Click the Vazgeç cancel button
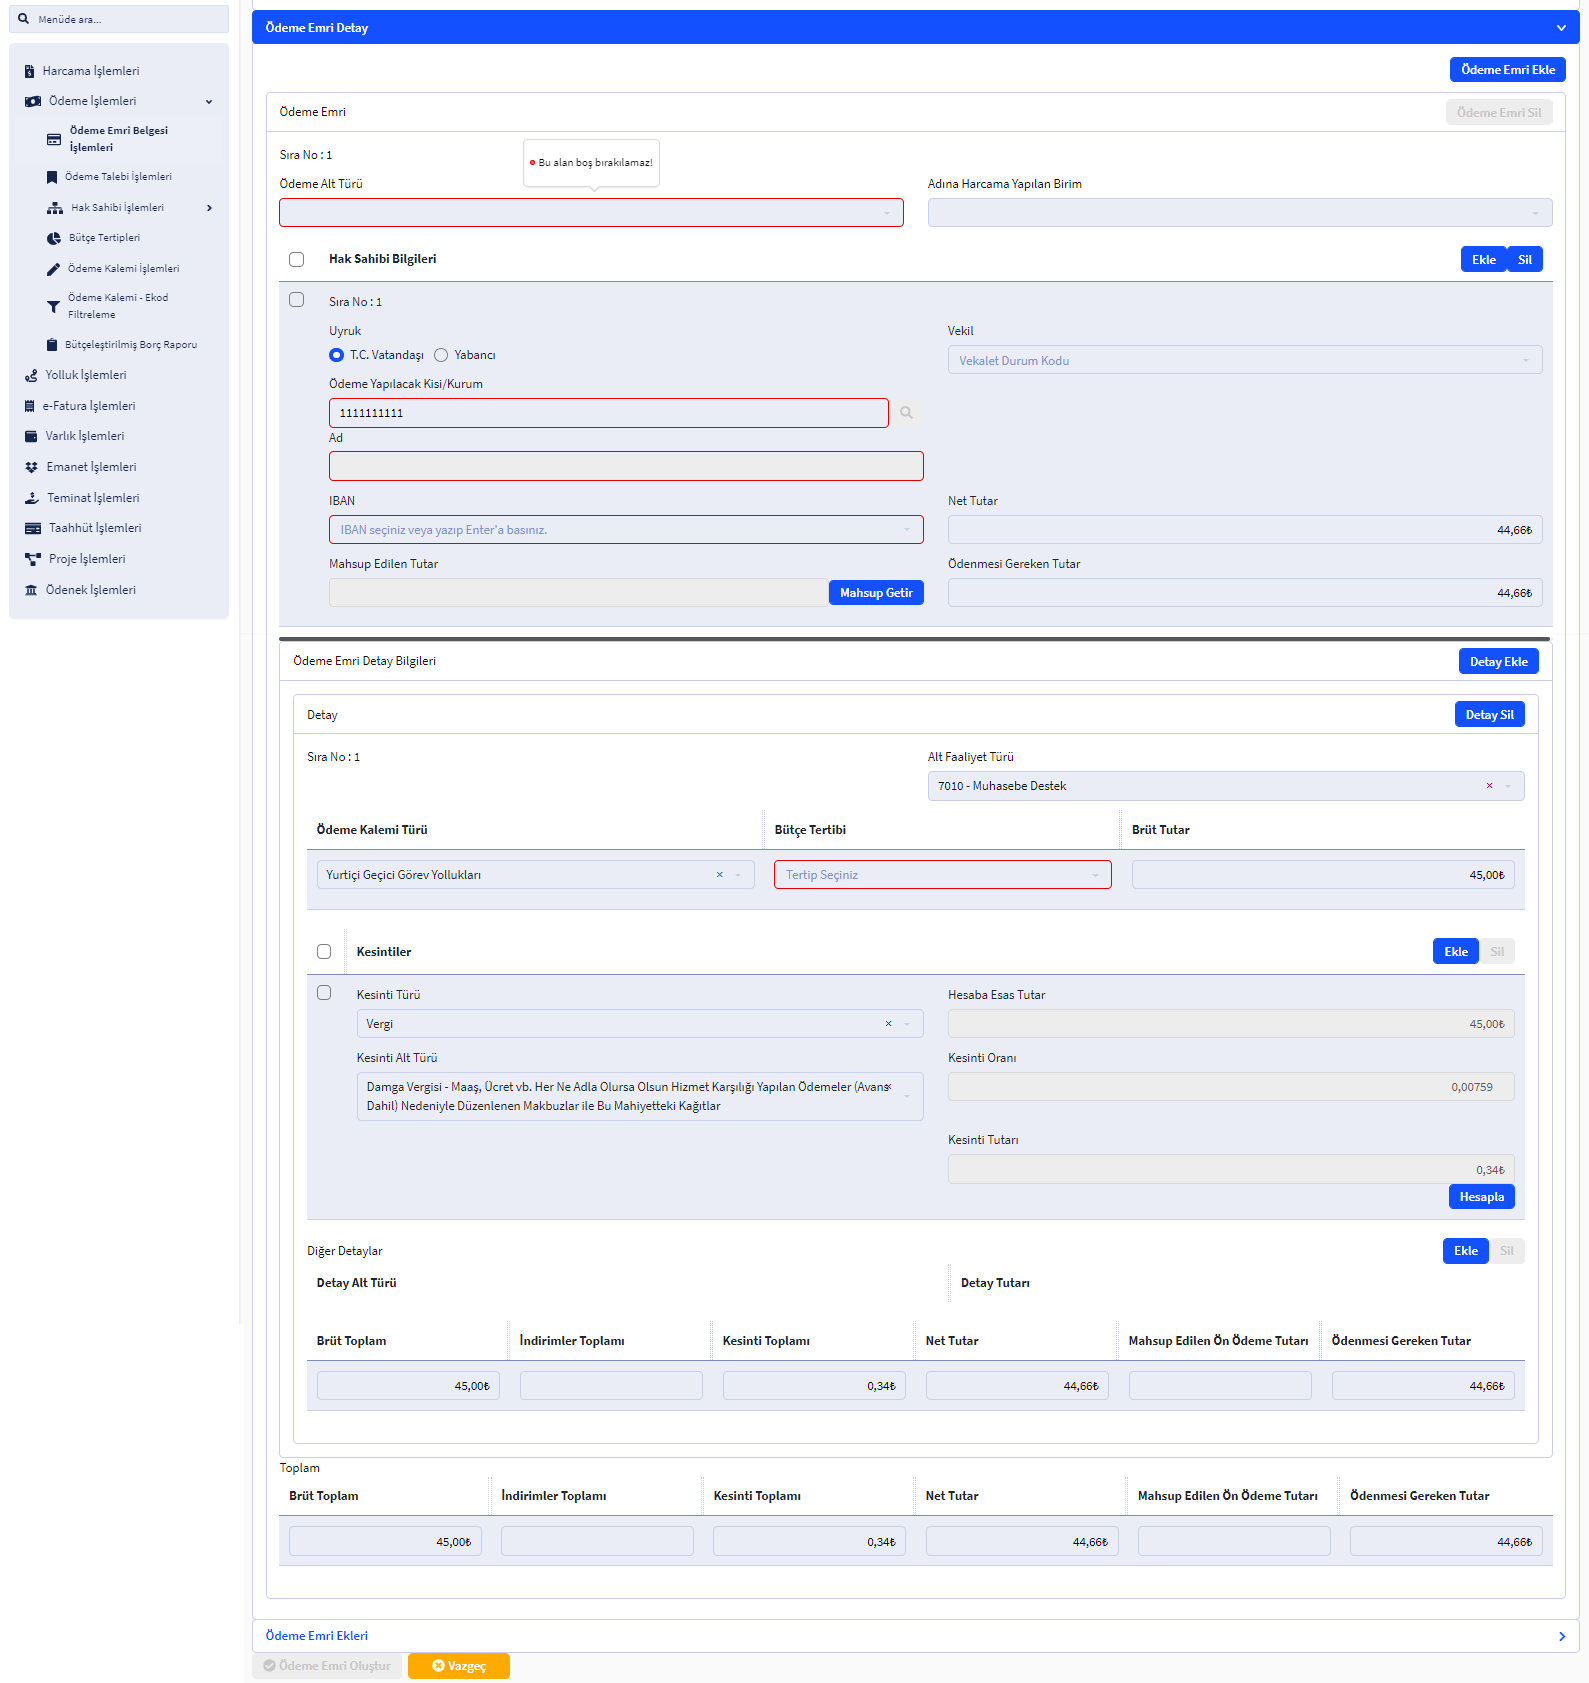This screenshot has height=1683, width=1589. (459, 1666)
